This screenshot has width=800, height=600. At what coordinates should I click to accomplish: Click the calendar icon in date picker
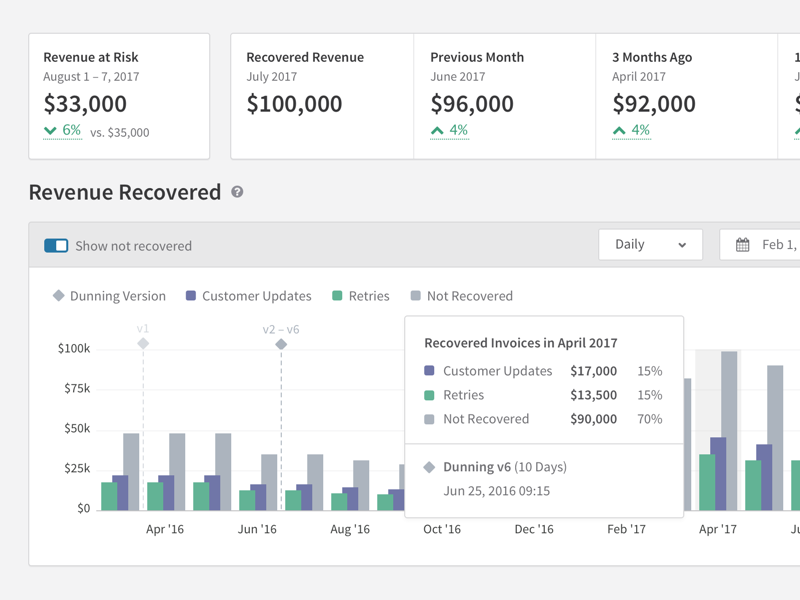742,245
